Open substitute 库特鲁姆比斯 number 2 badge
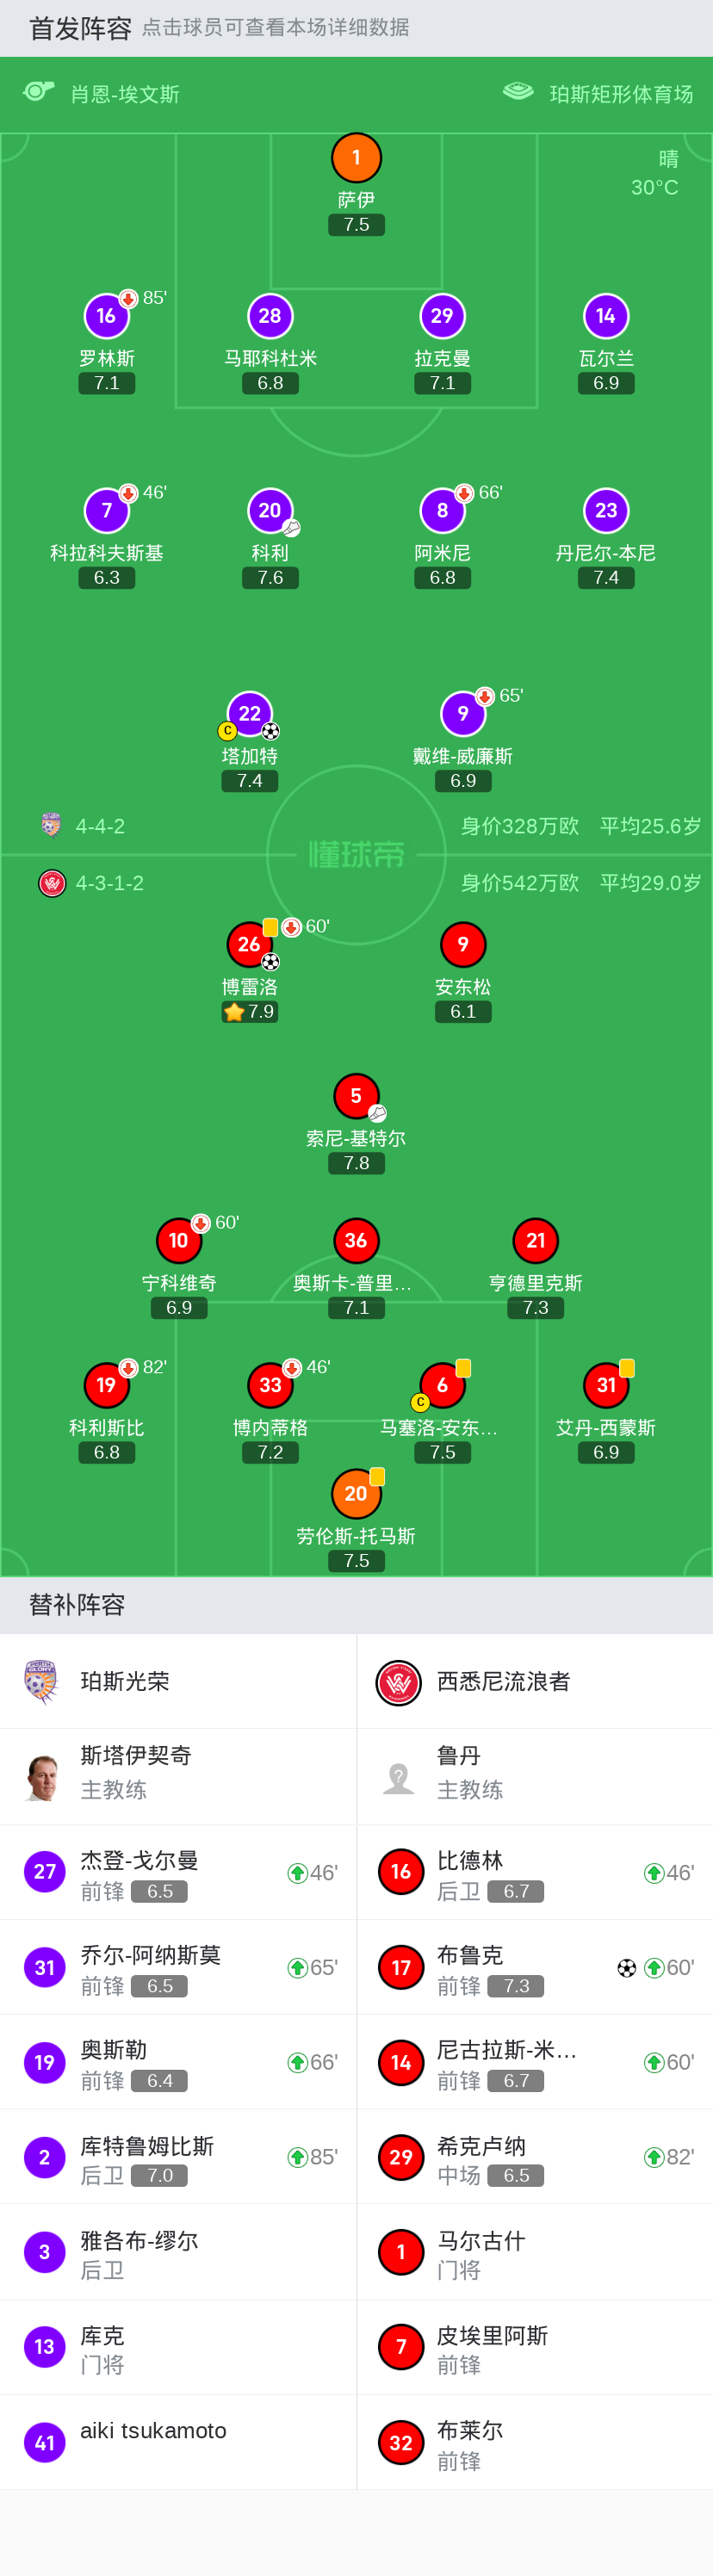713x2576 pixels. [x=44, y=2157]
